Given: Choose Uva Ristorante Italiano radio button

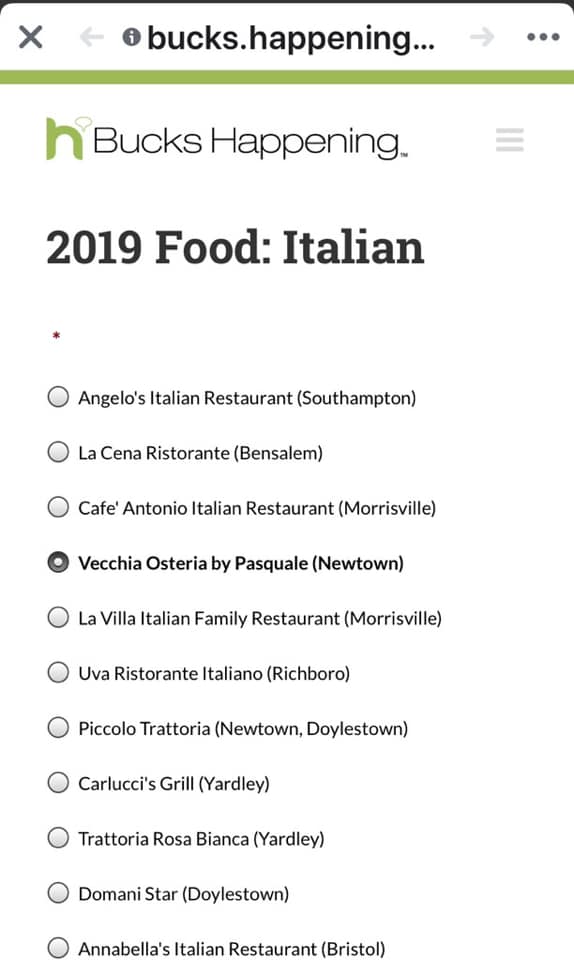Looking at the screenshot, I should click(x=58, y=672).
